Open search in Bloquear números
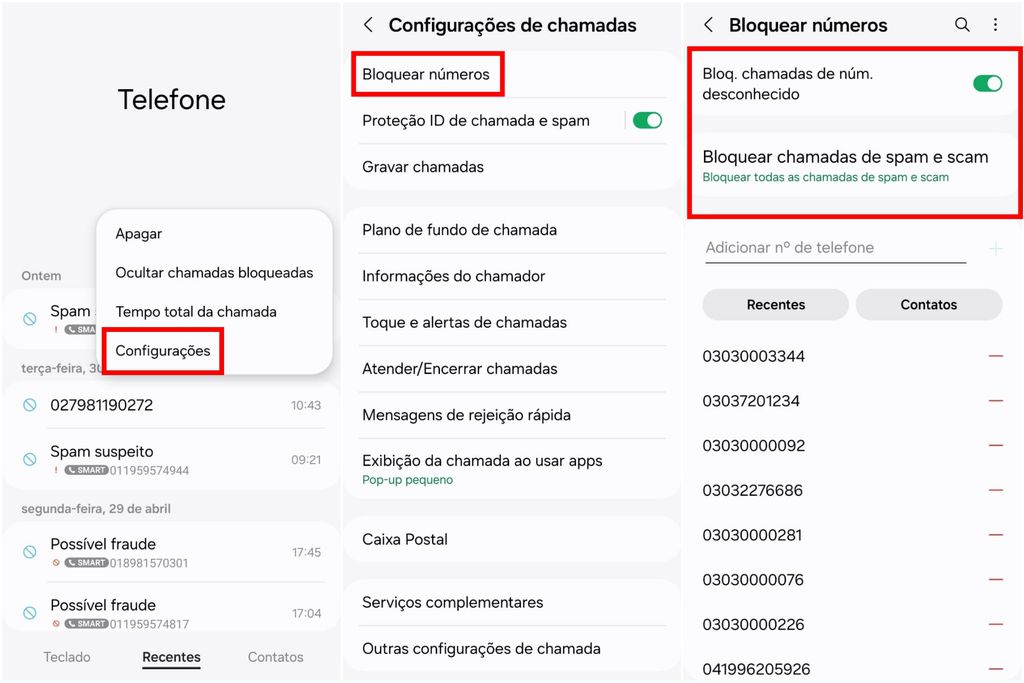 (962, 25)
